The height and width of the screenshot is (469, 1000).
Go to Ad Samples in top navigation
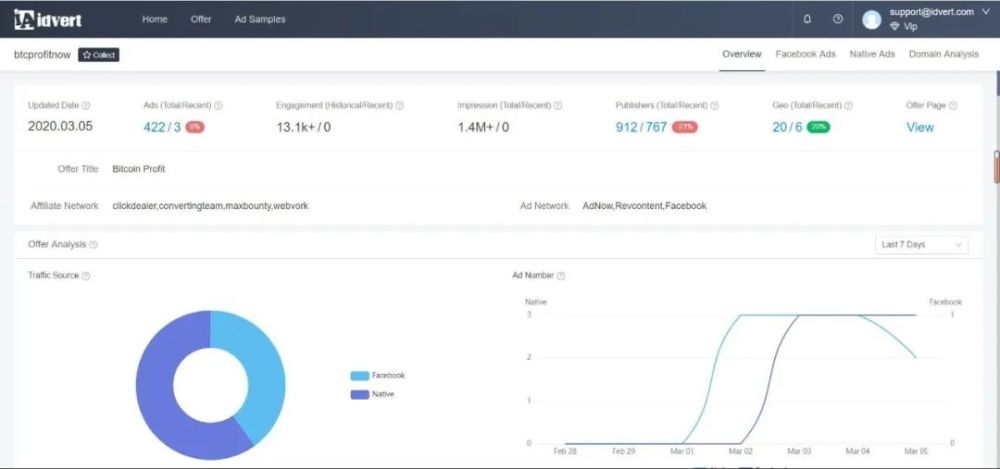click(x=260, y=19)
